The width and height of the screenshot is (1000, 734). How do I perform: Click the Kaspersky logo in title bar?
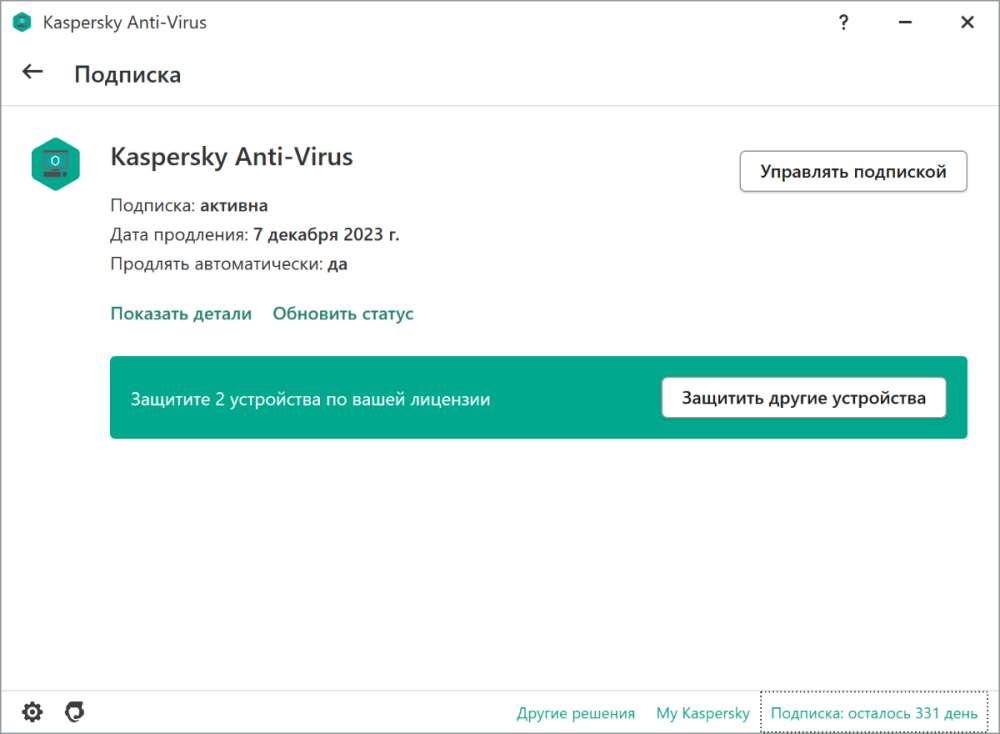tap(22, 22)
